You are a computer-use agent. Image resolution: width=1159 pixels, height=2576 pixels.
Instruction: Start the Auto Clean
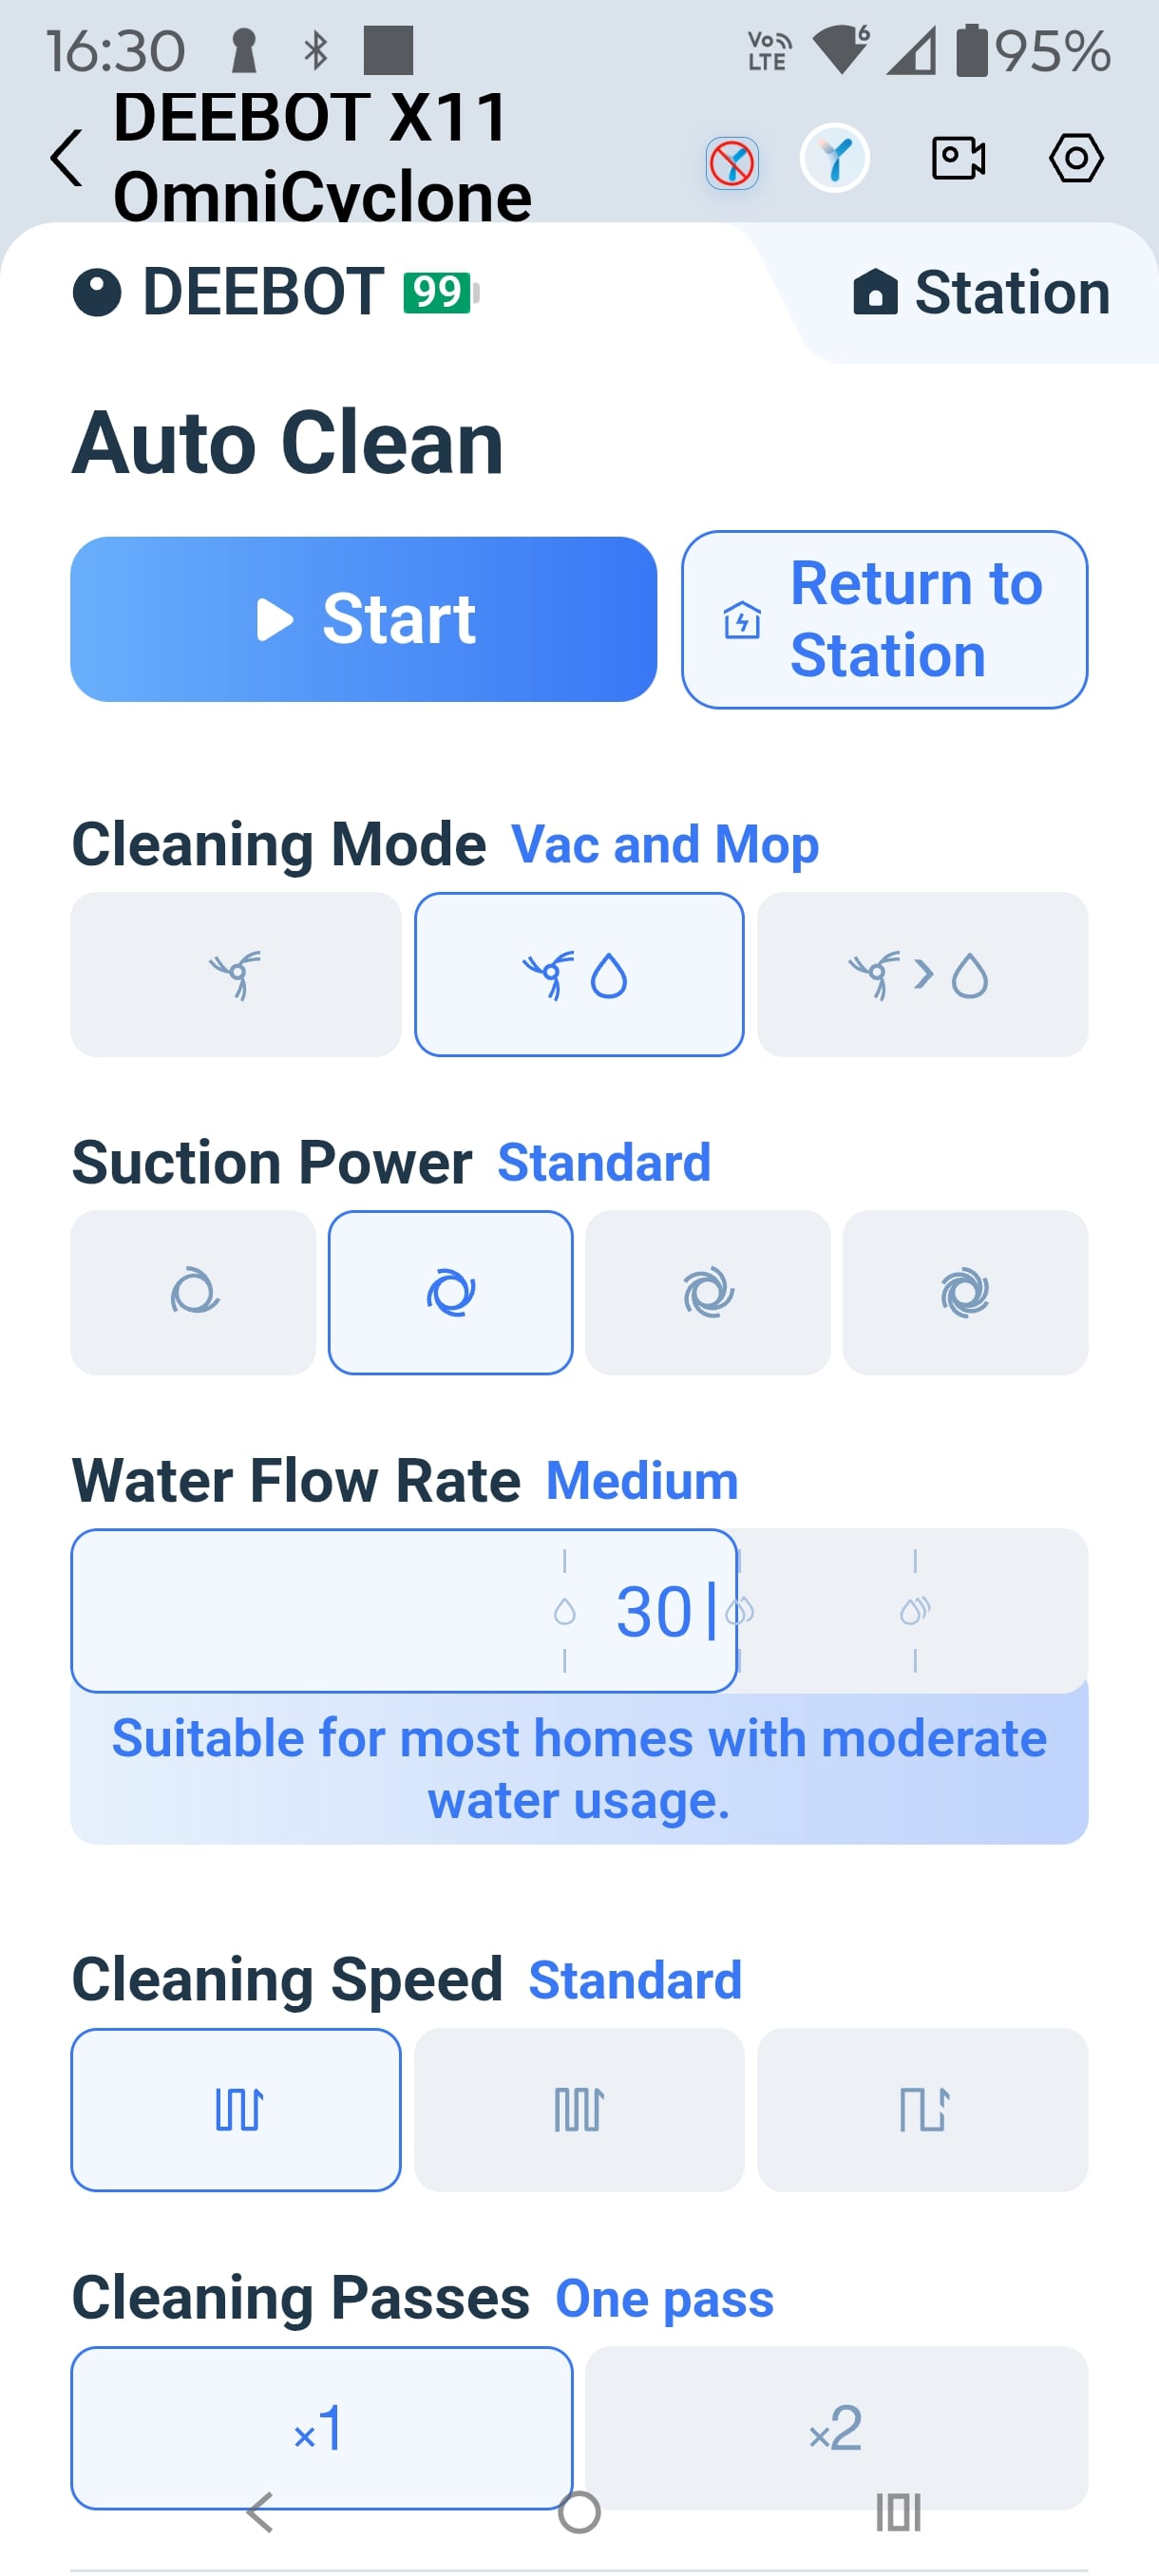[363, 619]
